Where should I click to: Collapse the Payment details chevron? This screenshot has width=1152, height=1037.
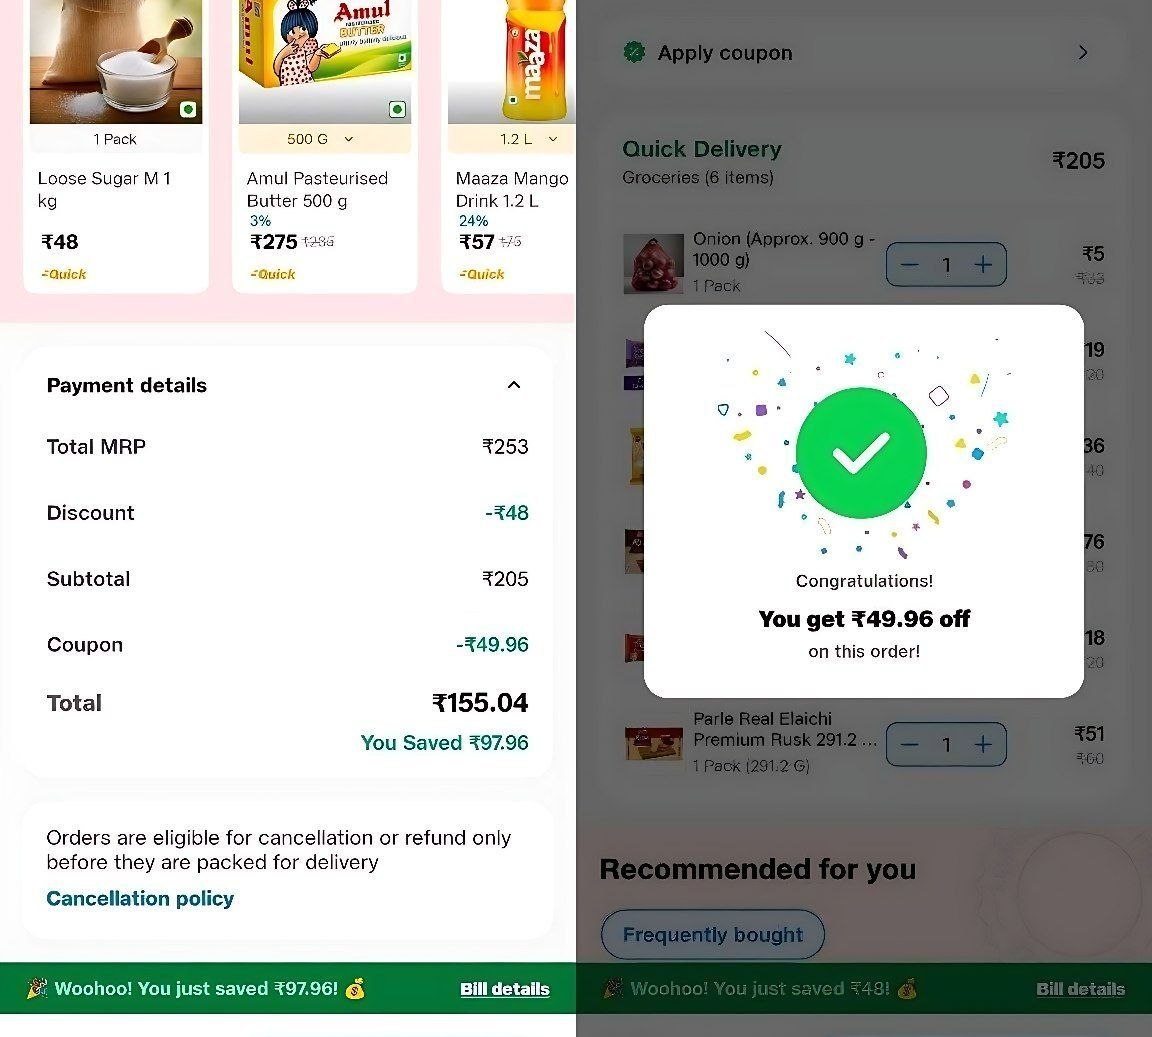514,385
